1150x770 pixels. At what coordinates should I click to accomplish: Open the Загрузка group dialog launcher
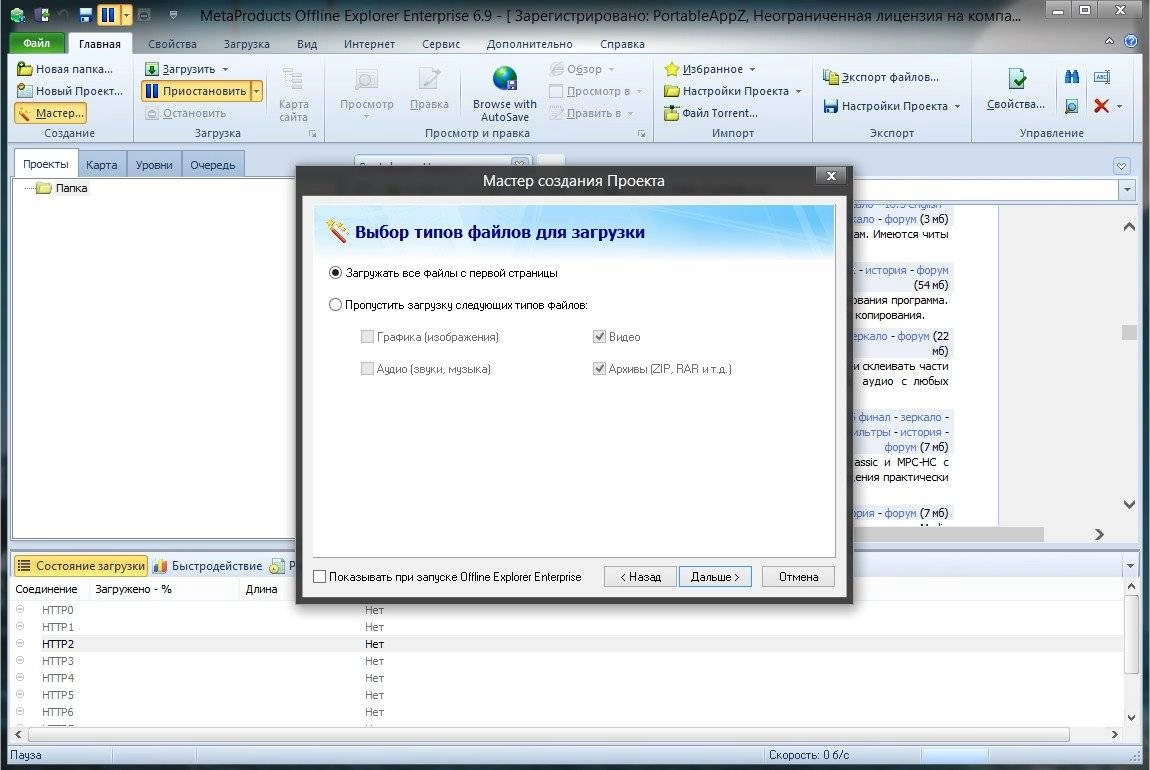point(312,133)
